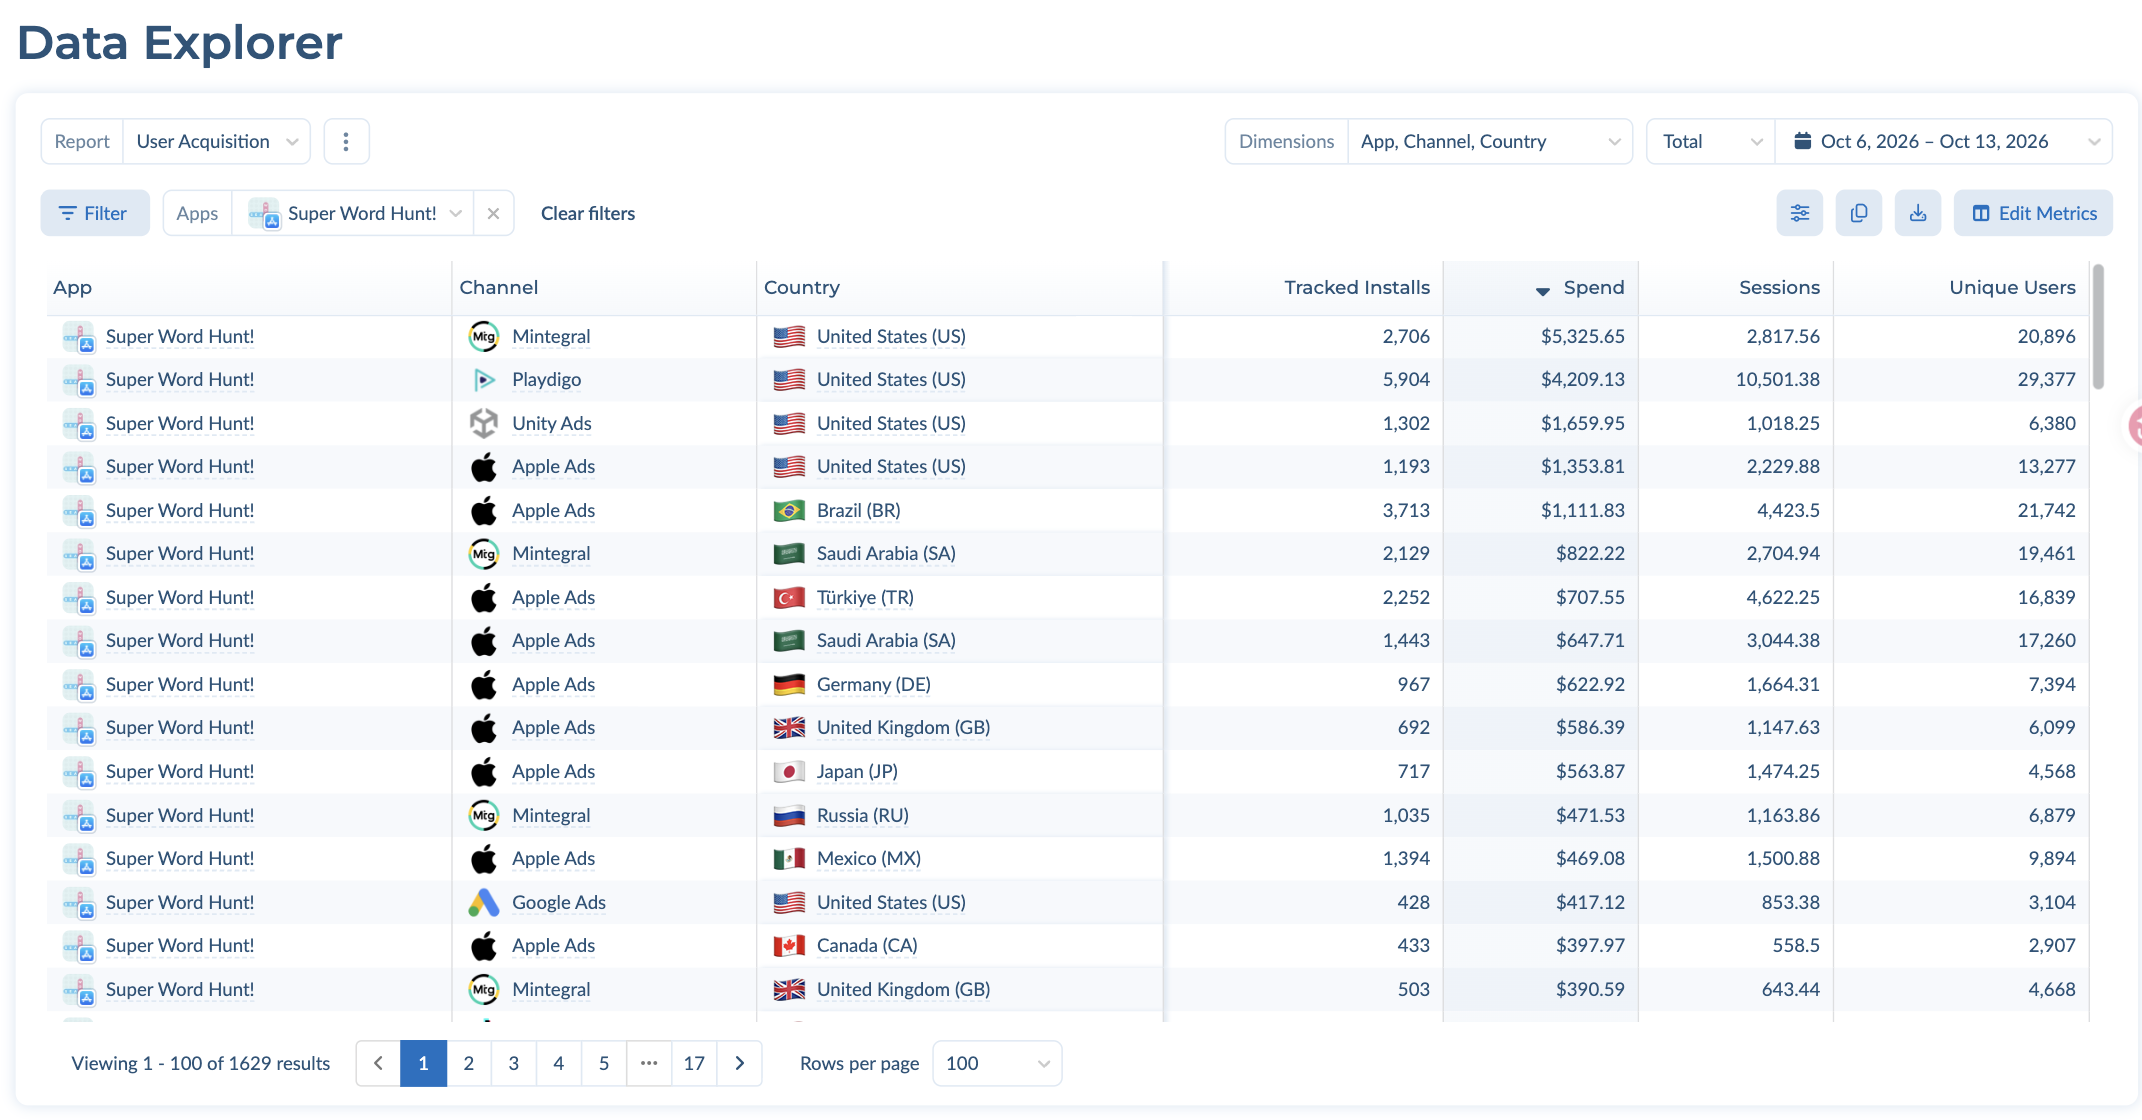Click the Türkiye flag icon
This screenshot has height=1120, width=2142.
click(789, 598)
